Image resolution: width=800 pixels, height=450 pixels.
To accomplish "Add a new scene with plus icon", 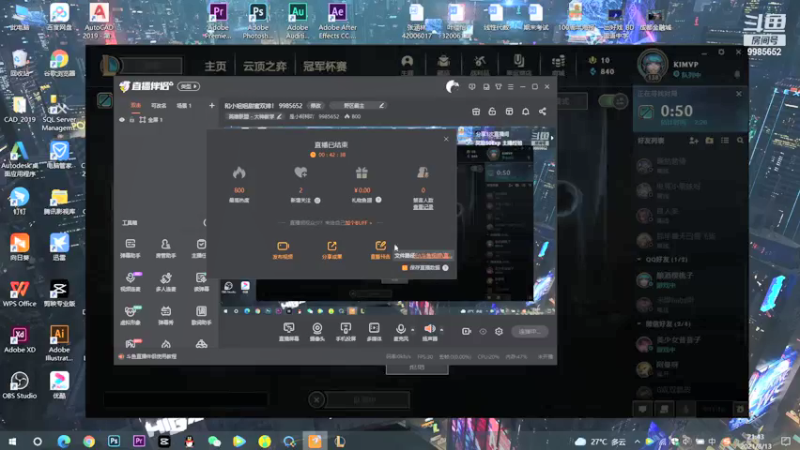I will click(x=212, y=106).
